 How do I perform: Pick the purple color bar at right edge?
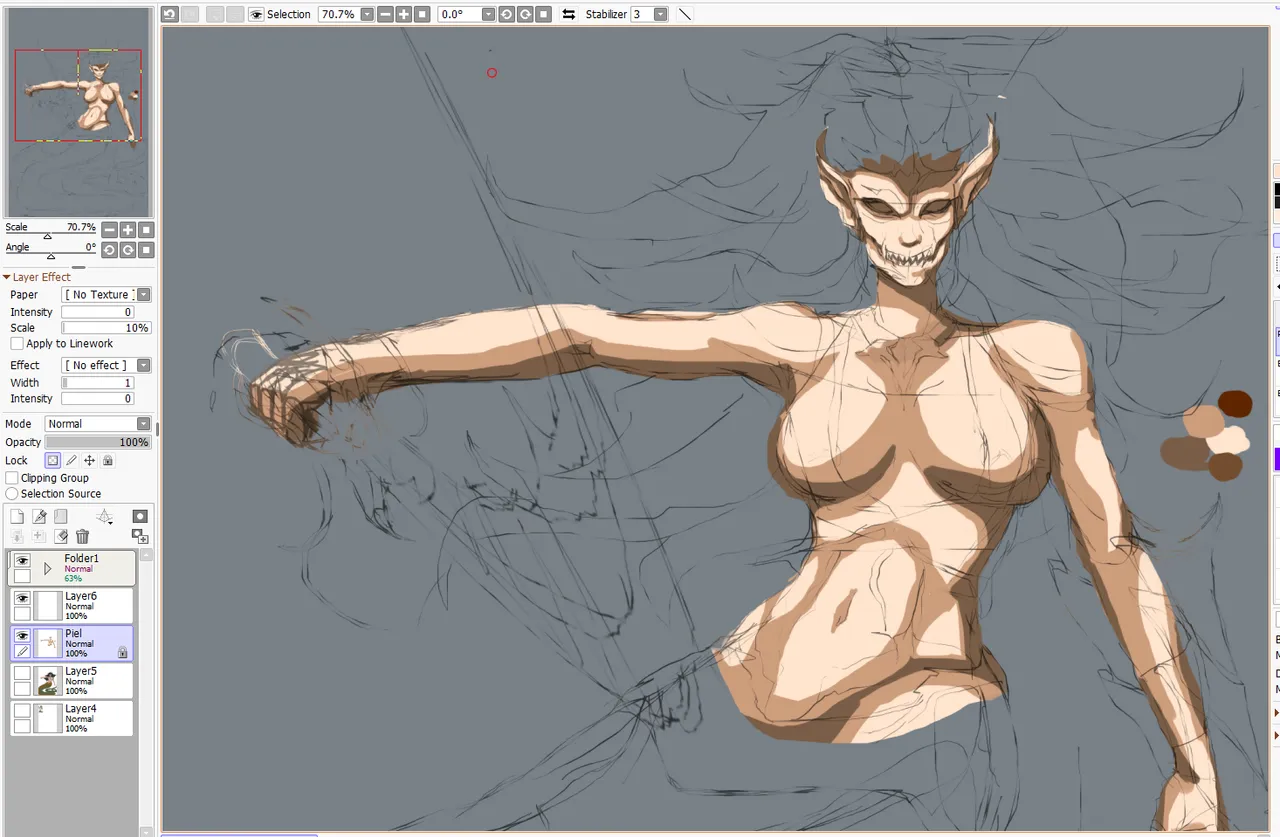tap(1276, 459)
